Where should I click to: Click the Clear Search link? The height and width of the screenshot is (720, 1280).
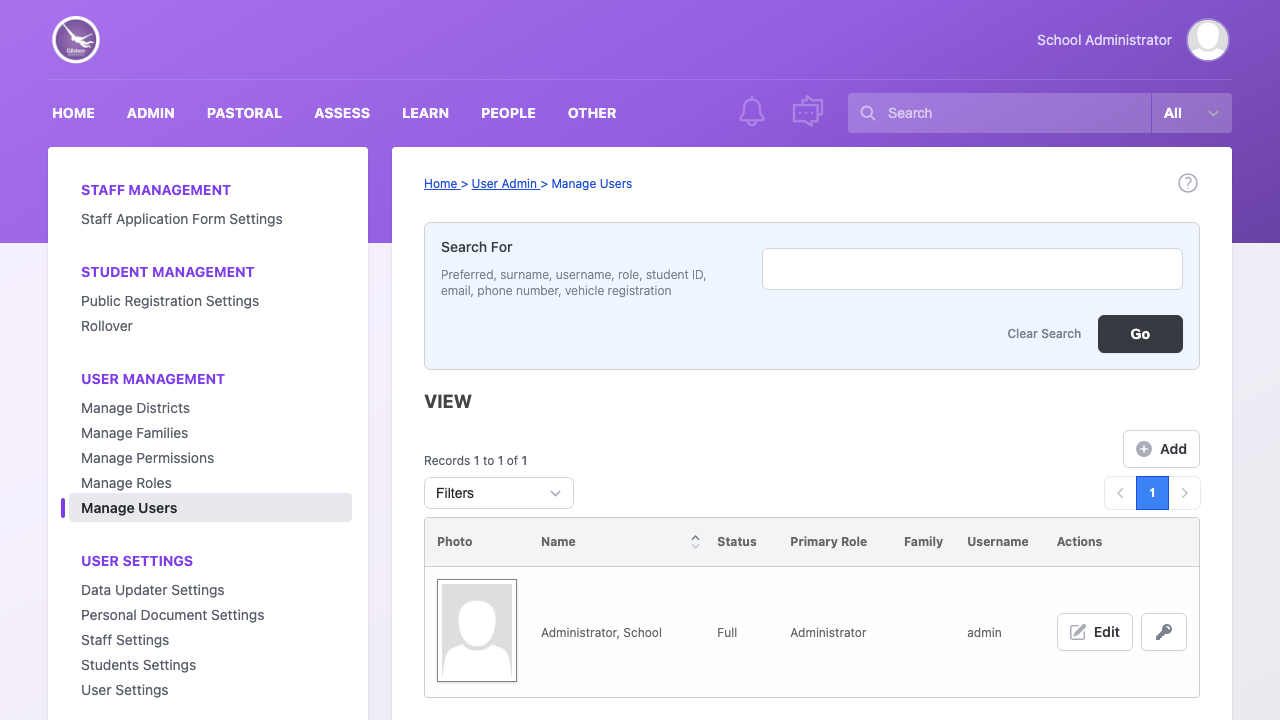point(1044,334)
